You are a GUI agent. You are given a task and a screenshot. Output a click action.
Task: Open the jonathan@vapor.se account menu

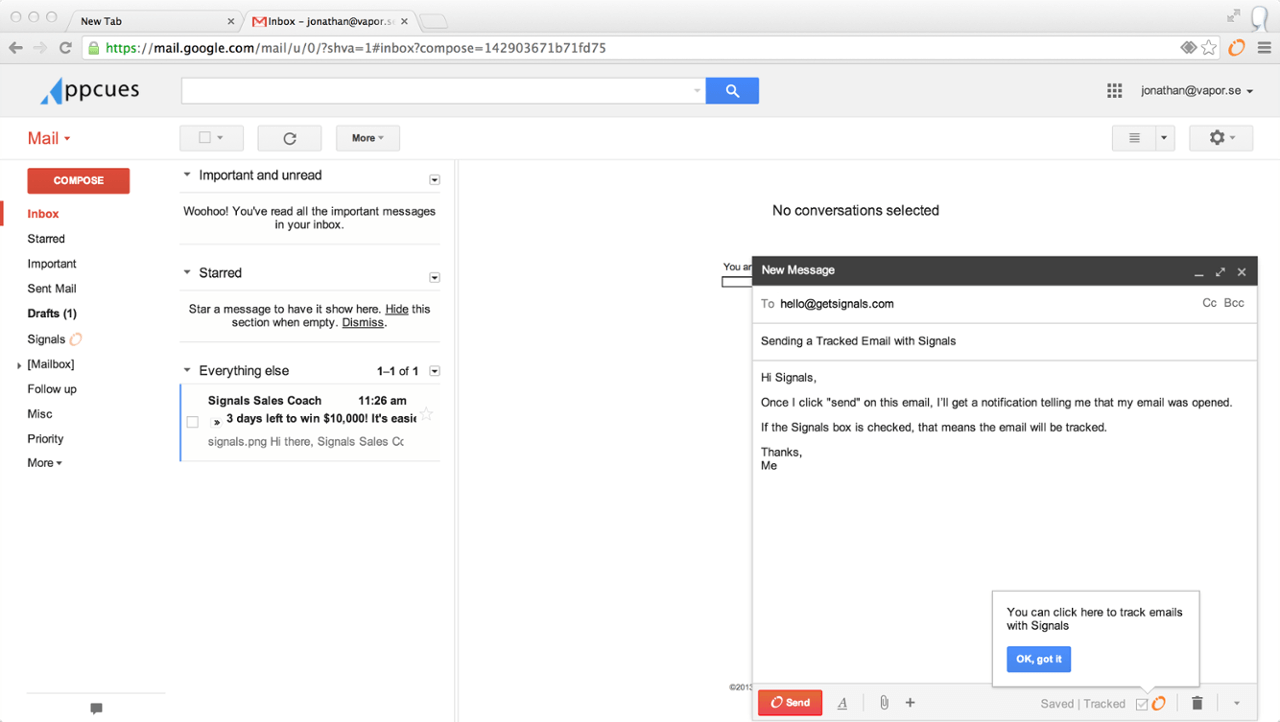tap(1197, 91)
